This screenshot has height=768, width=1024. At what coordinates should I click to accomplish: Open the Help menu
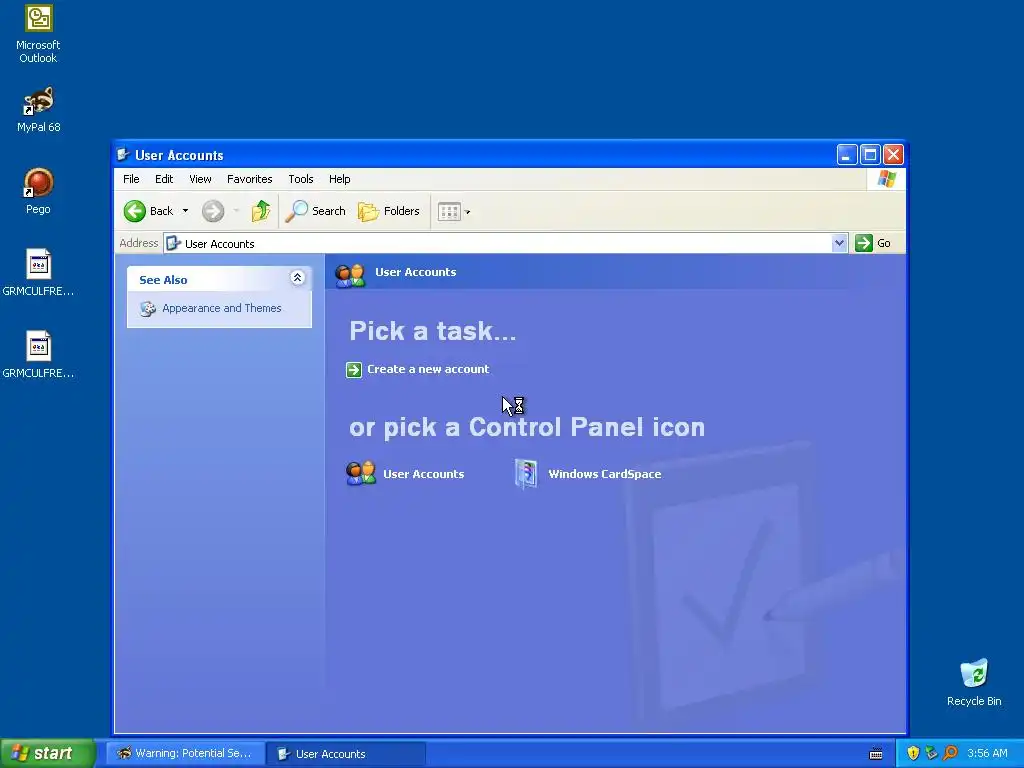coord(339,179)
